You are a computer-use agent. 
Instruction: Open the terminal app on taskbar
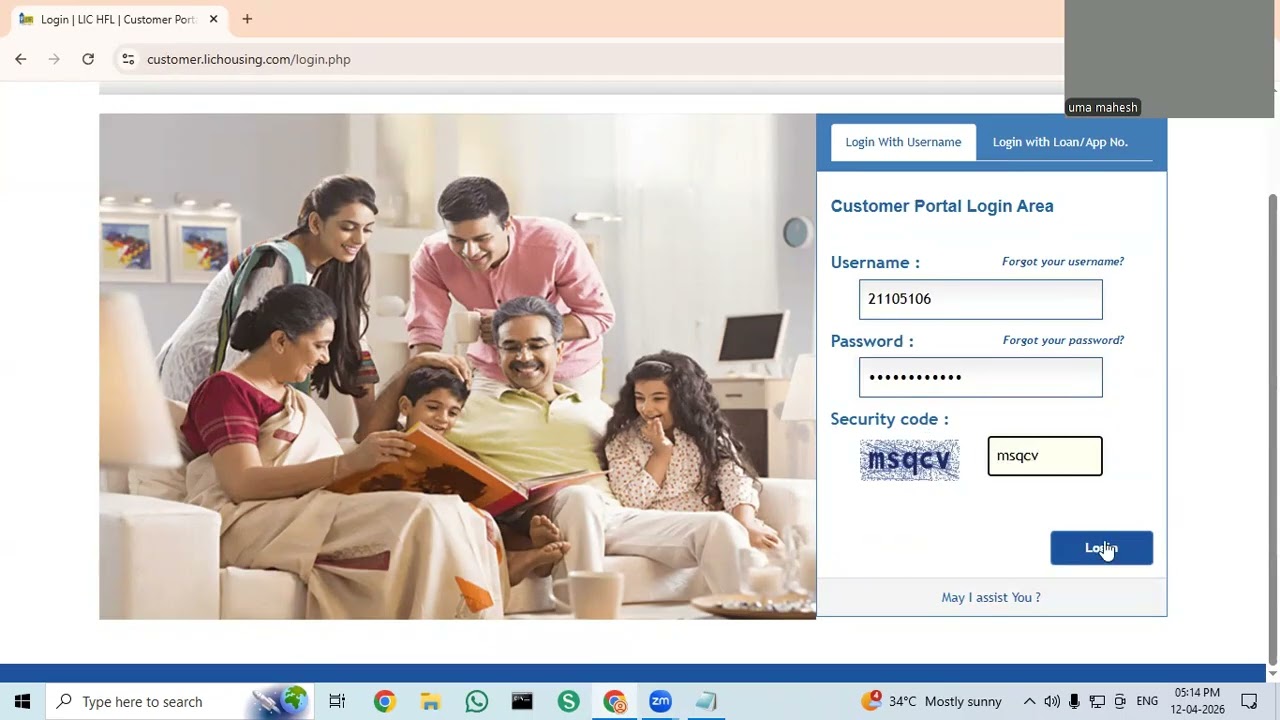click(x=522, y=701)
